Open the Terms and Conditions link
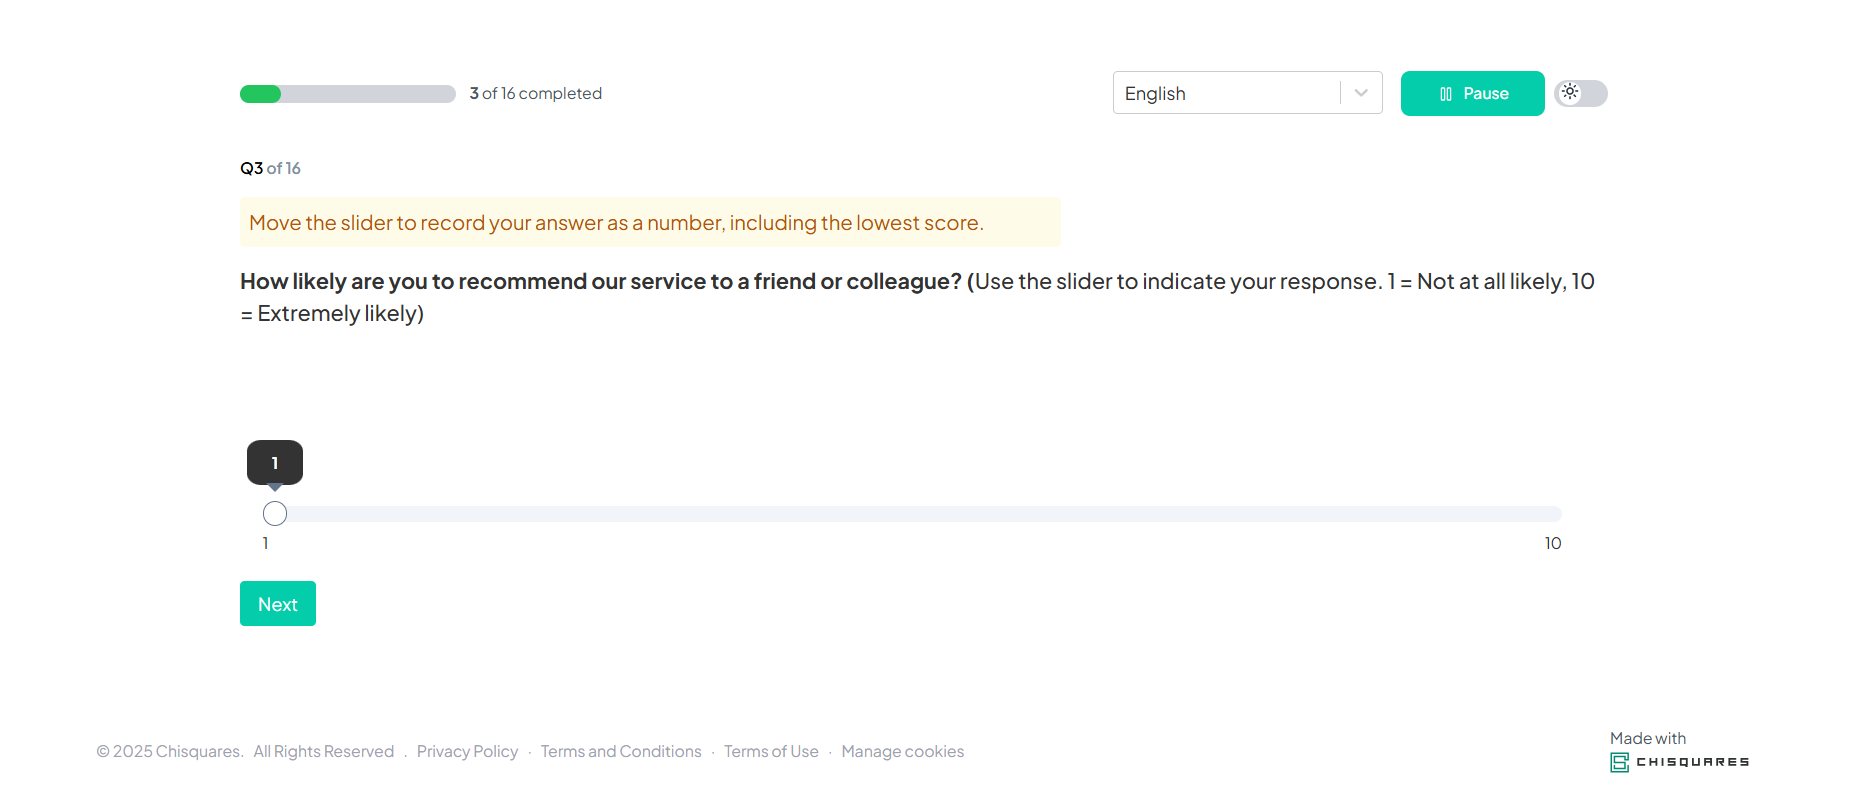 (621, 751)
